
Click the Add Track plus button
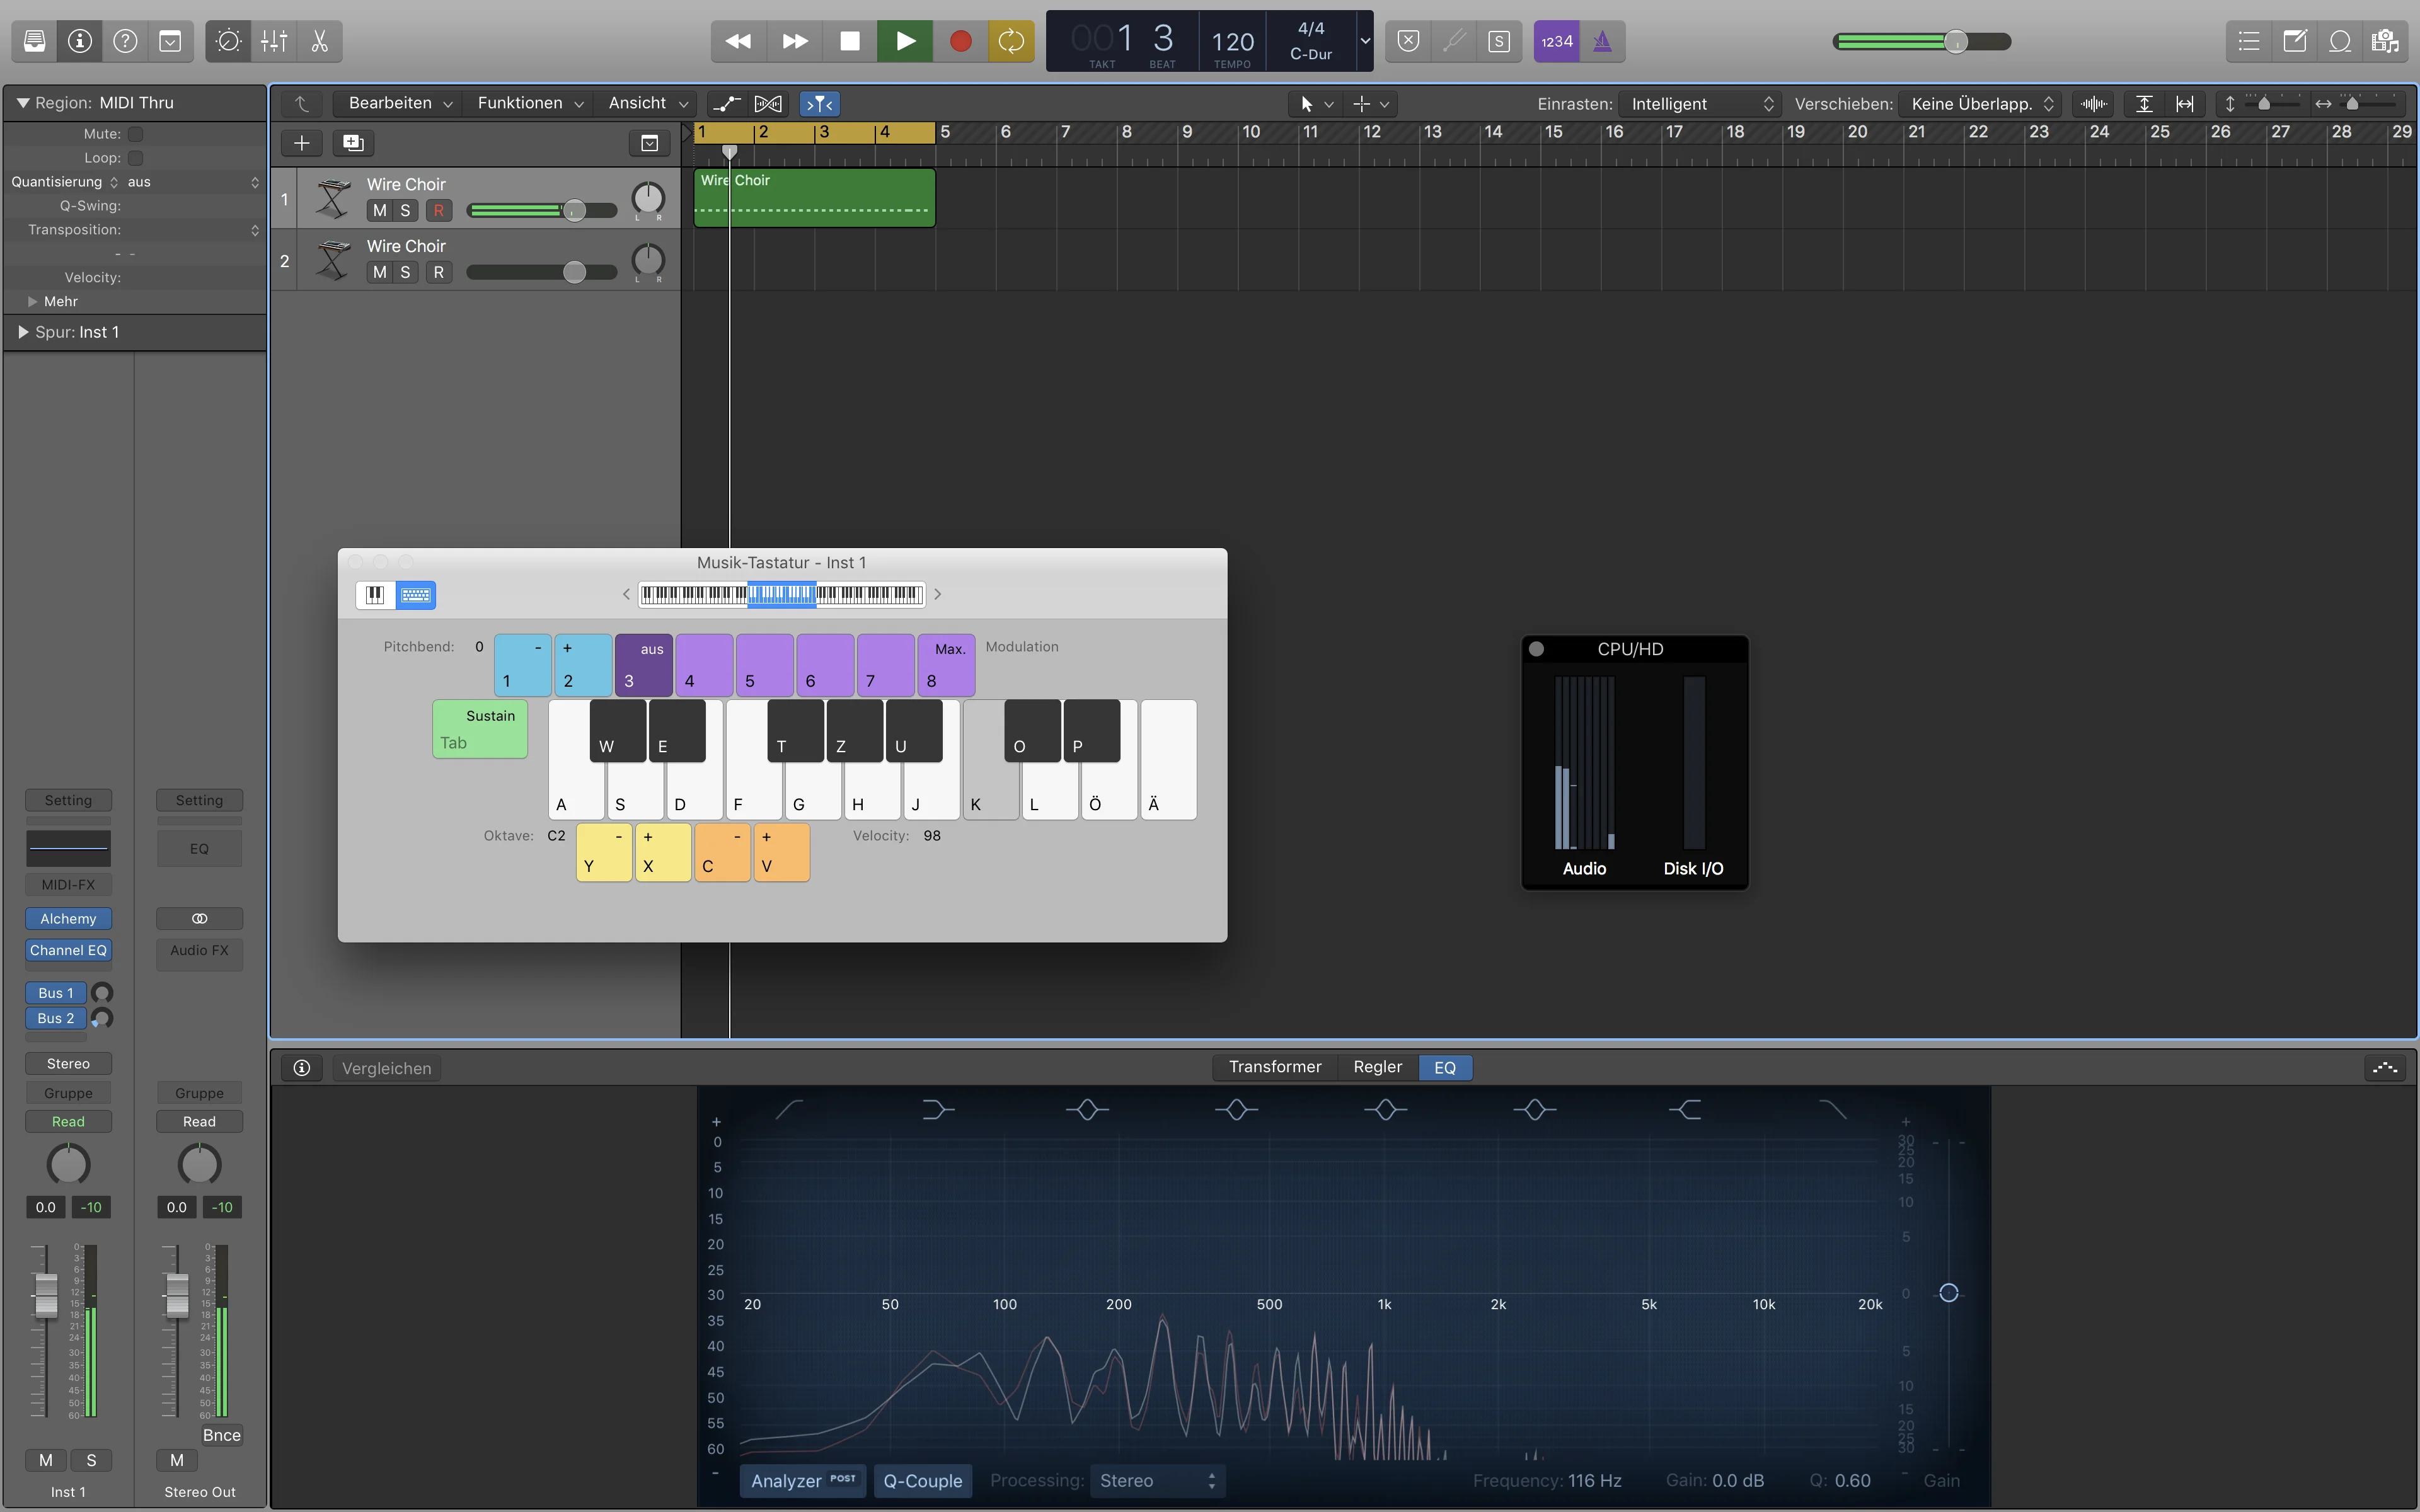[x=301, y=143]
